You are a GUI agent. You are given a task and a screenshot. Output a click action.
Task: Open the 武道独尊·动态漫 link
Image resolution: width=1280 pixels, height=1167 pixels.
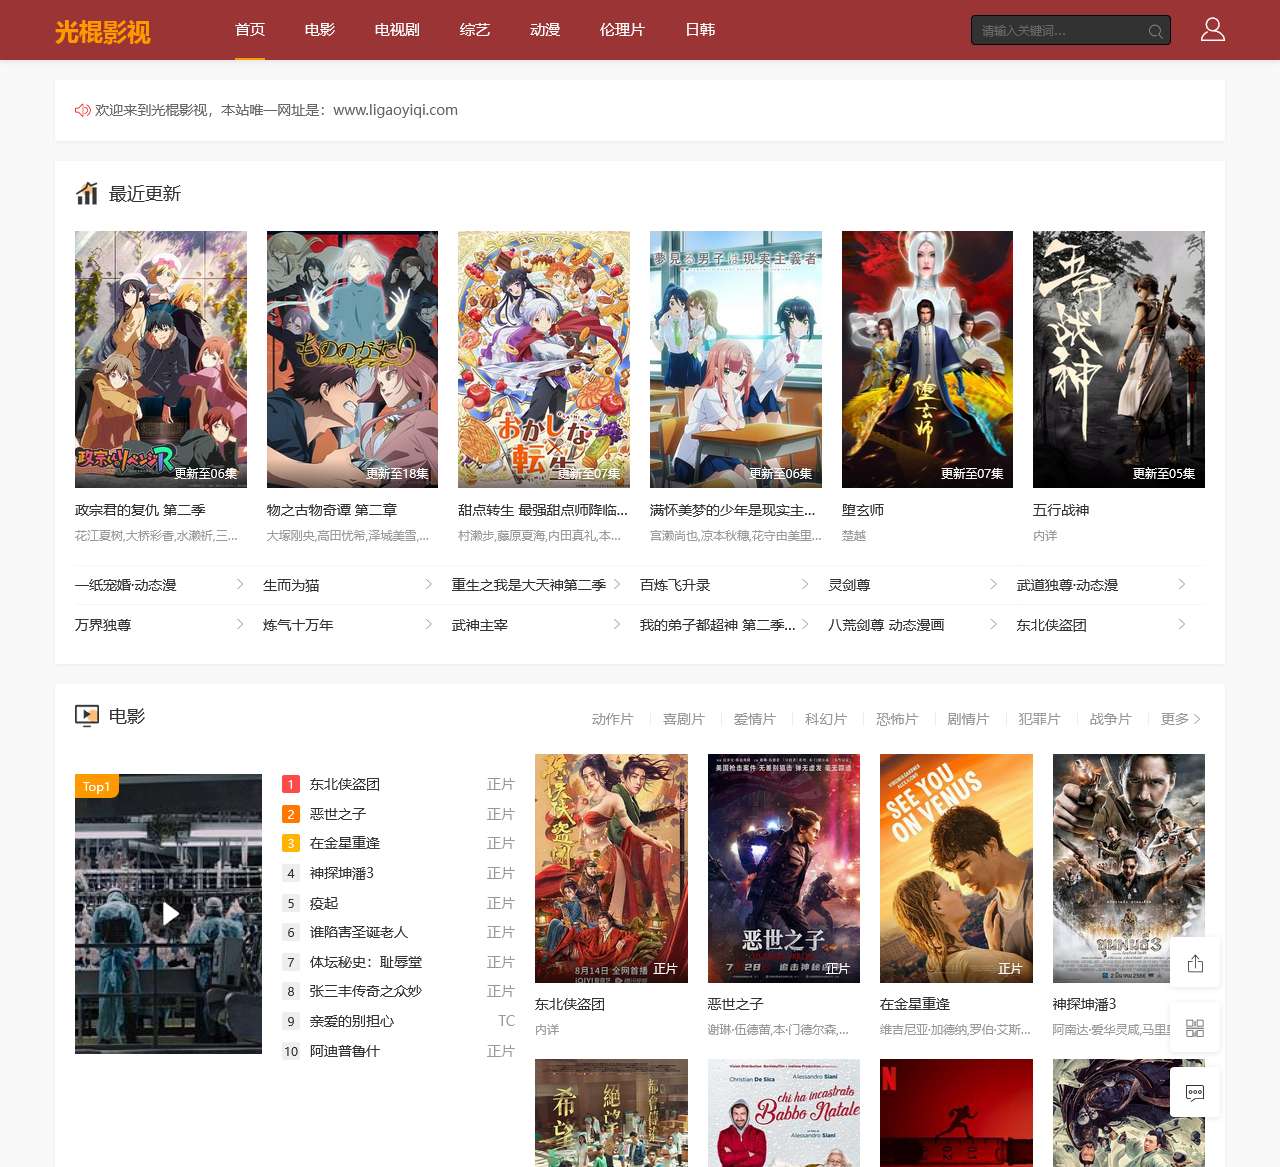[x=1067, y=585]
